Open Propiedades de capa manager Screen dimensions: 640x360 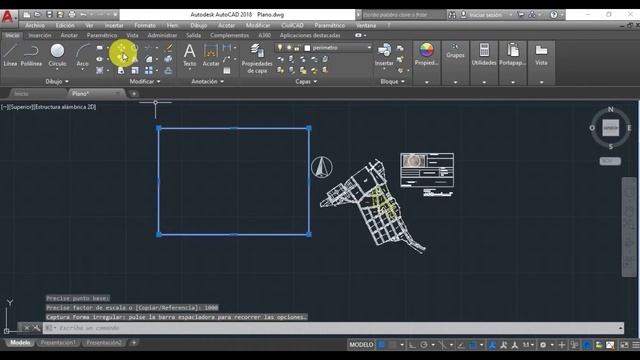257,58
